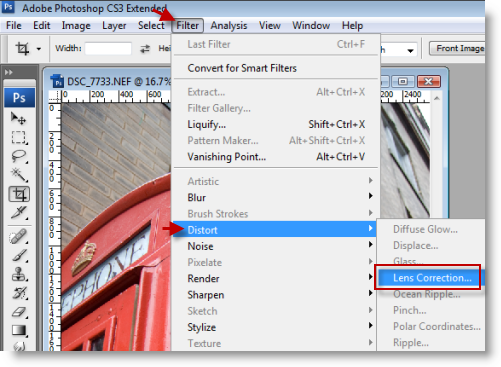The image size is (501, 367).
Task: Open the File menu
Action: coord(14,25)
